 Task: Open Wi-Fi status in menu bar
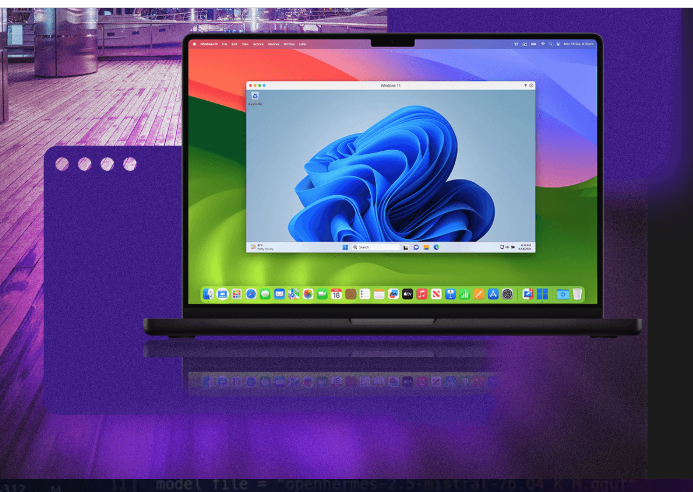[x=543, y=44]
